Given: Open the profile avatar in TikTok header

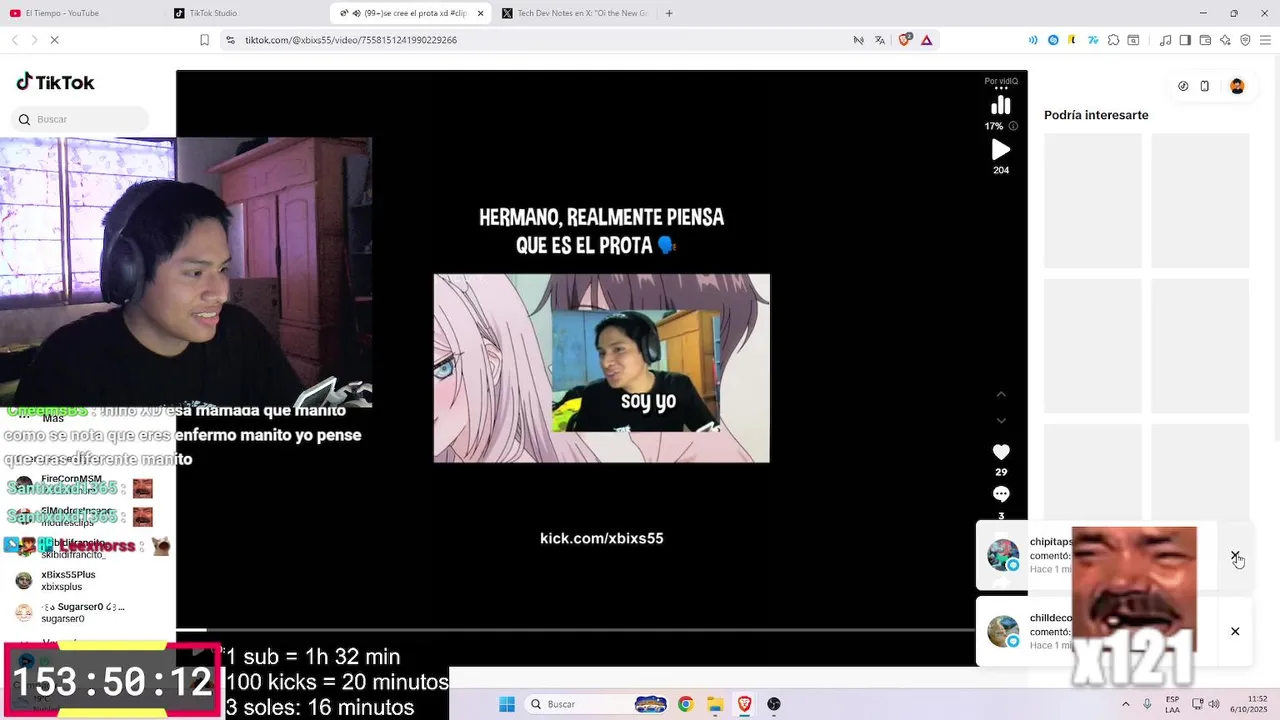Looking at the screenshot, I should (1237, 86).
